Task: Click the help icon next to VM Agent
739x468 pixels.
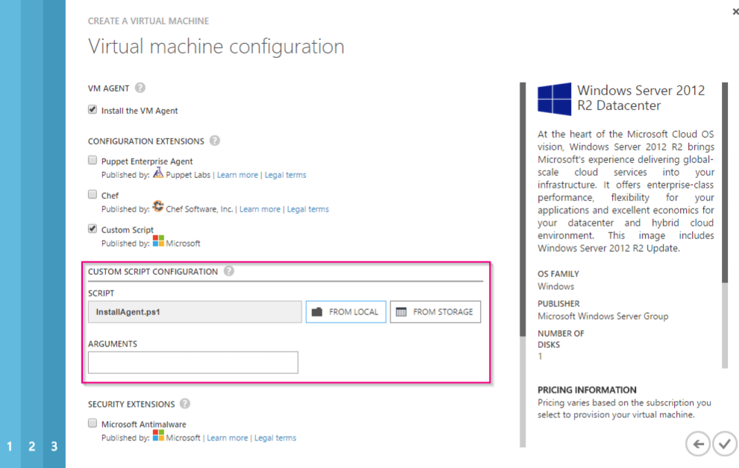Action: [140, 88]
